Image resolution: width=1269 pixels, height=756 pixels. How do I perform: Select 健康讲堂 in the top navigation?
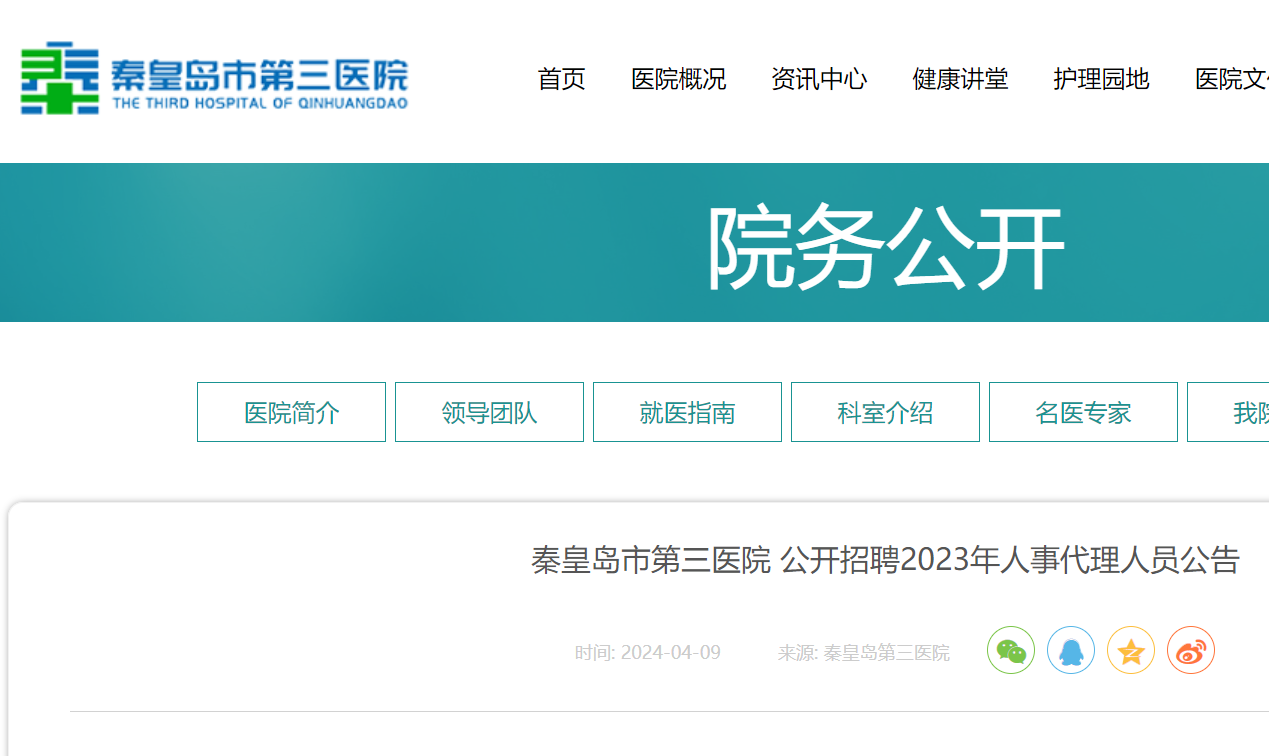tap(960, 79)
